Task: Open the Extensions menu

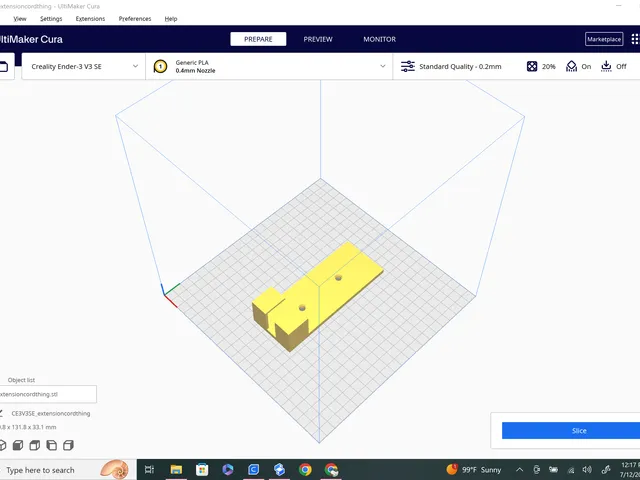Action: tap(90, 19)
